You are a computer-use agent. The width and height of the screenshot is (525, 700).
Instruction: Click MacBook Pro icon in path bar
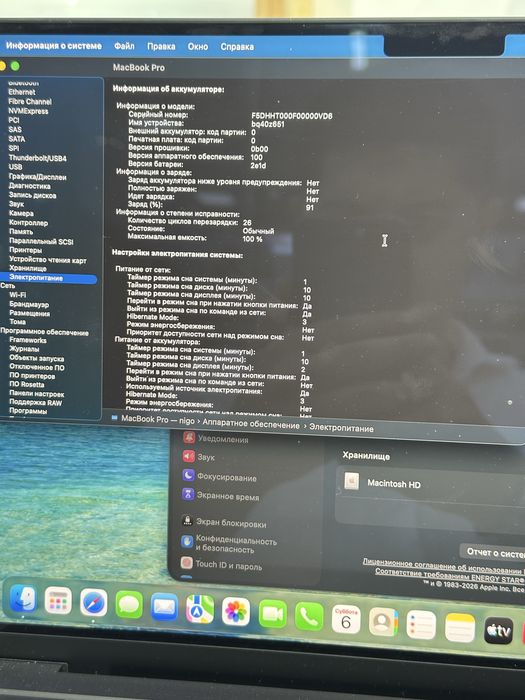114,418
